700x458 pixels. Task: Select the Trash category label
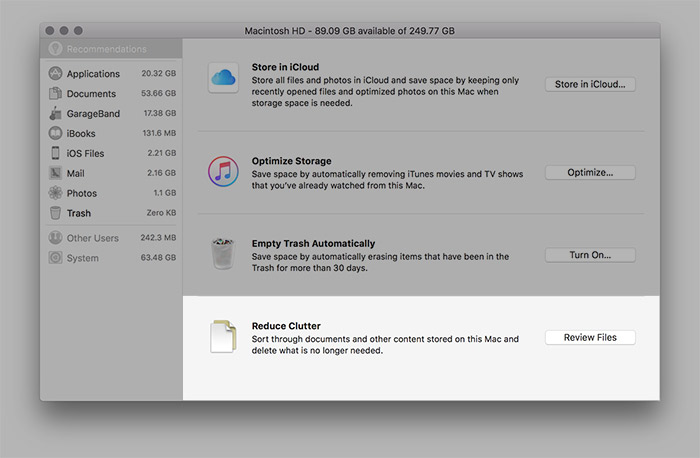pos(79,213)
